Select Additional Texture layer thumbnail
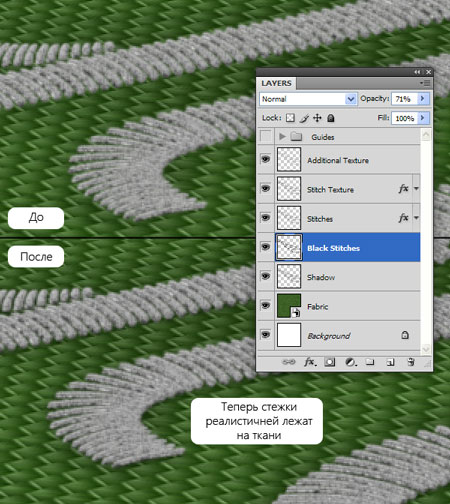Image resolution: width=450 pixels, height=504 pixels. coord(289,159)
